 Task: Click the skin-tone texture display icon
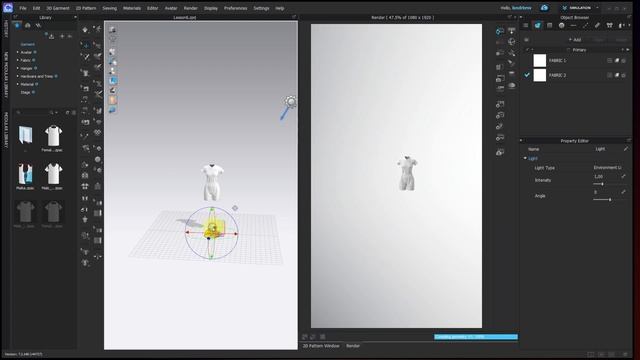[113, 100]
